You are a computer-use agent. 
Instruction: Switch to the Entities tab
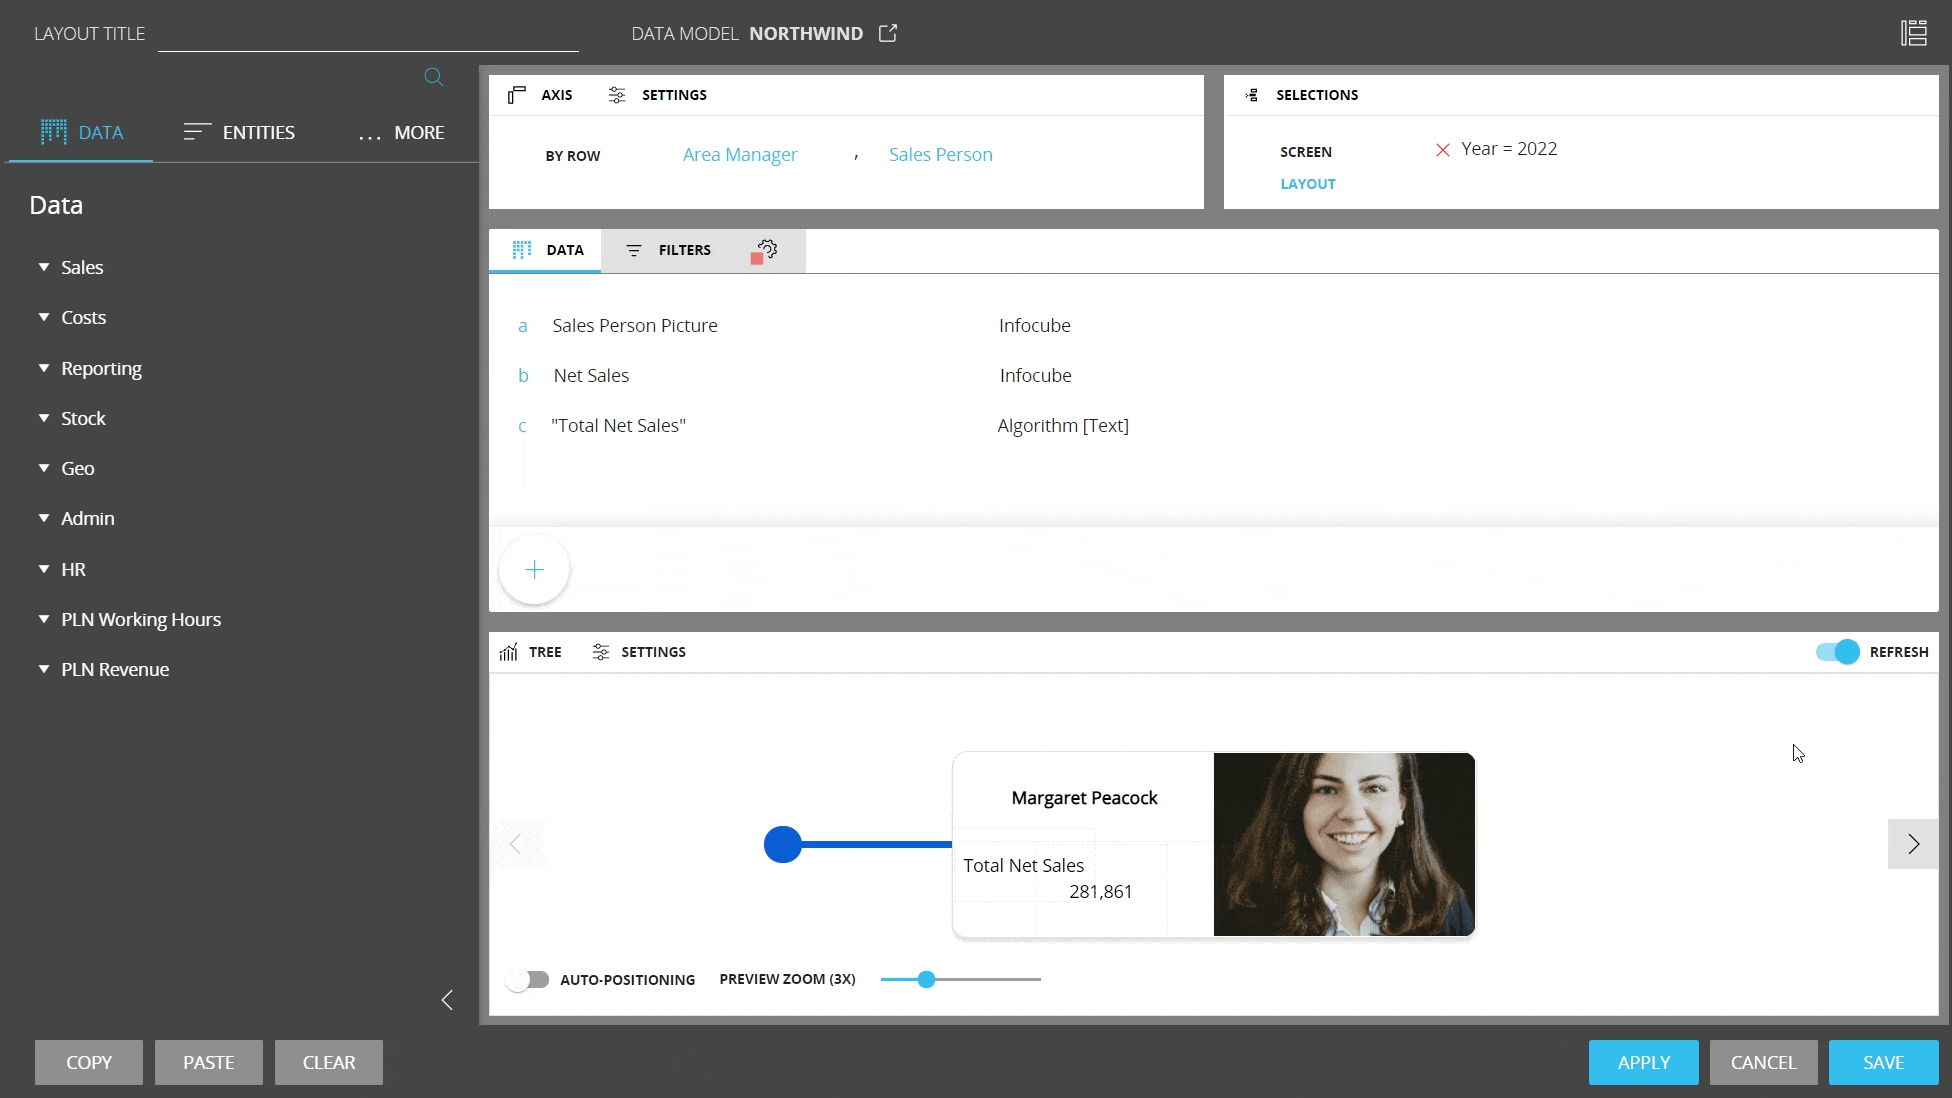[239, 132]
